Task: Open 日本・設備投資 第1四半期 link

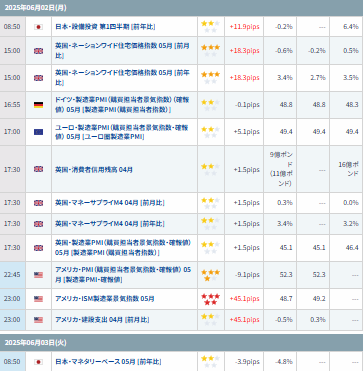Action: pos(105,27)
